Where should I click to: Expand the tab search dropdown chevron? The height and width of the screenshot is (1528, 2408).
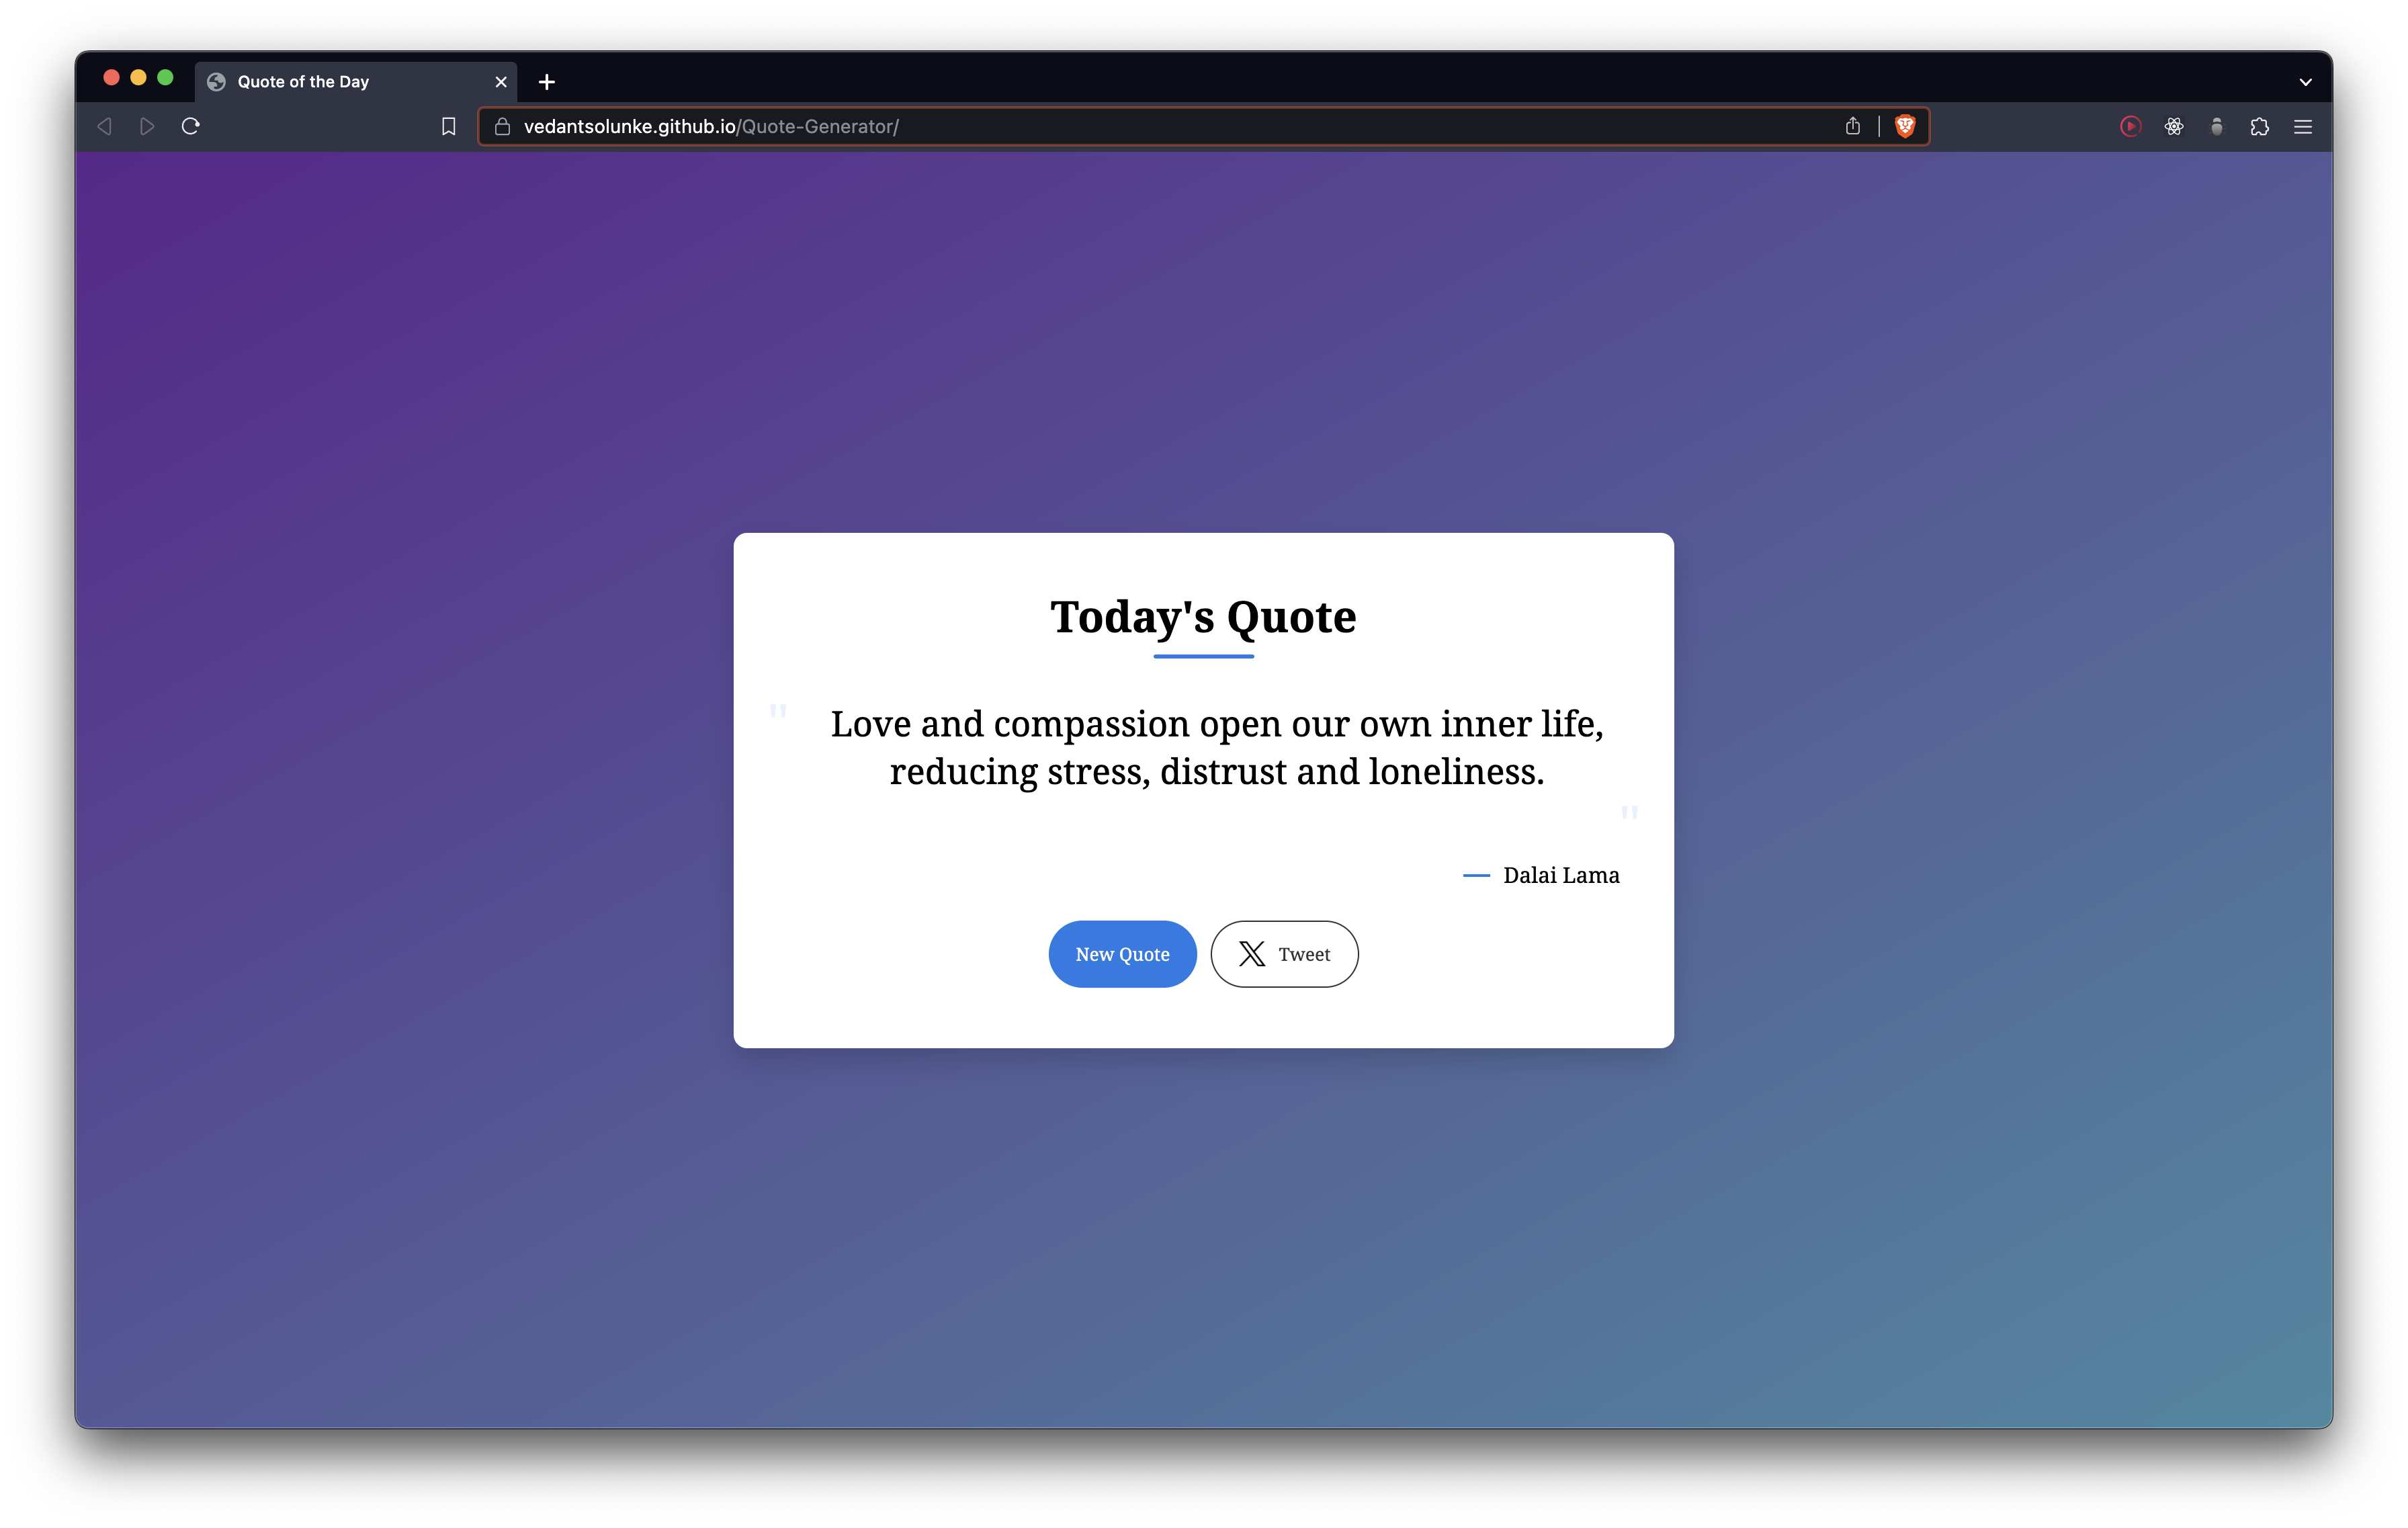tap(2305, 82)
